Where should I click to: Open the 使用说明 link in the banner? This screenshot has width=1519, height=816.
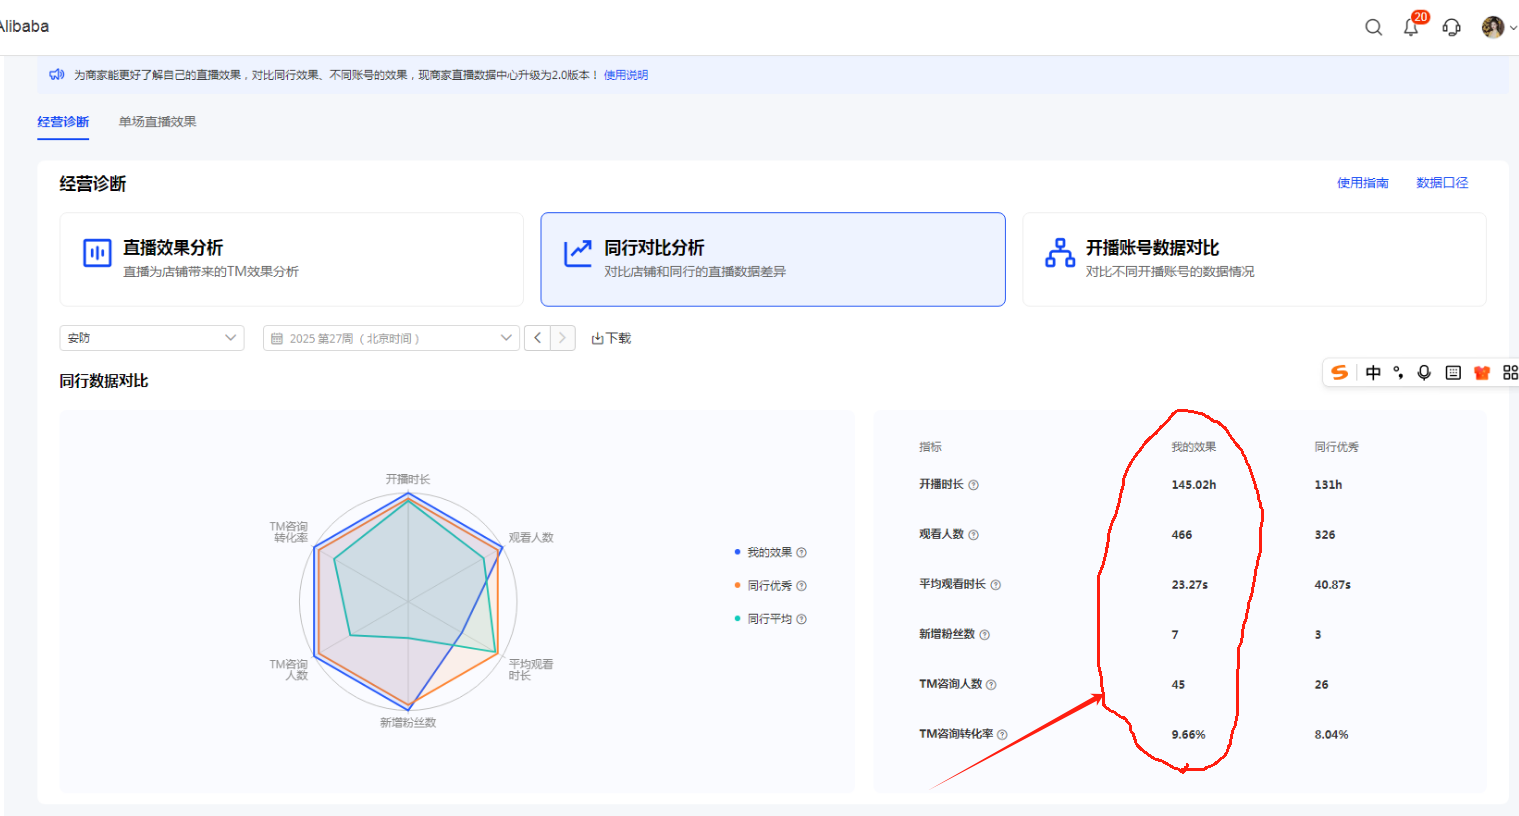[626, 75]
